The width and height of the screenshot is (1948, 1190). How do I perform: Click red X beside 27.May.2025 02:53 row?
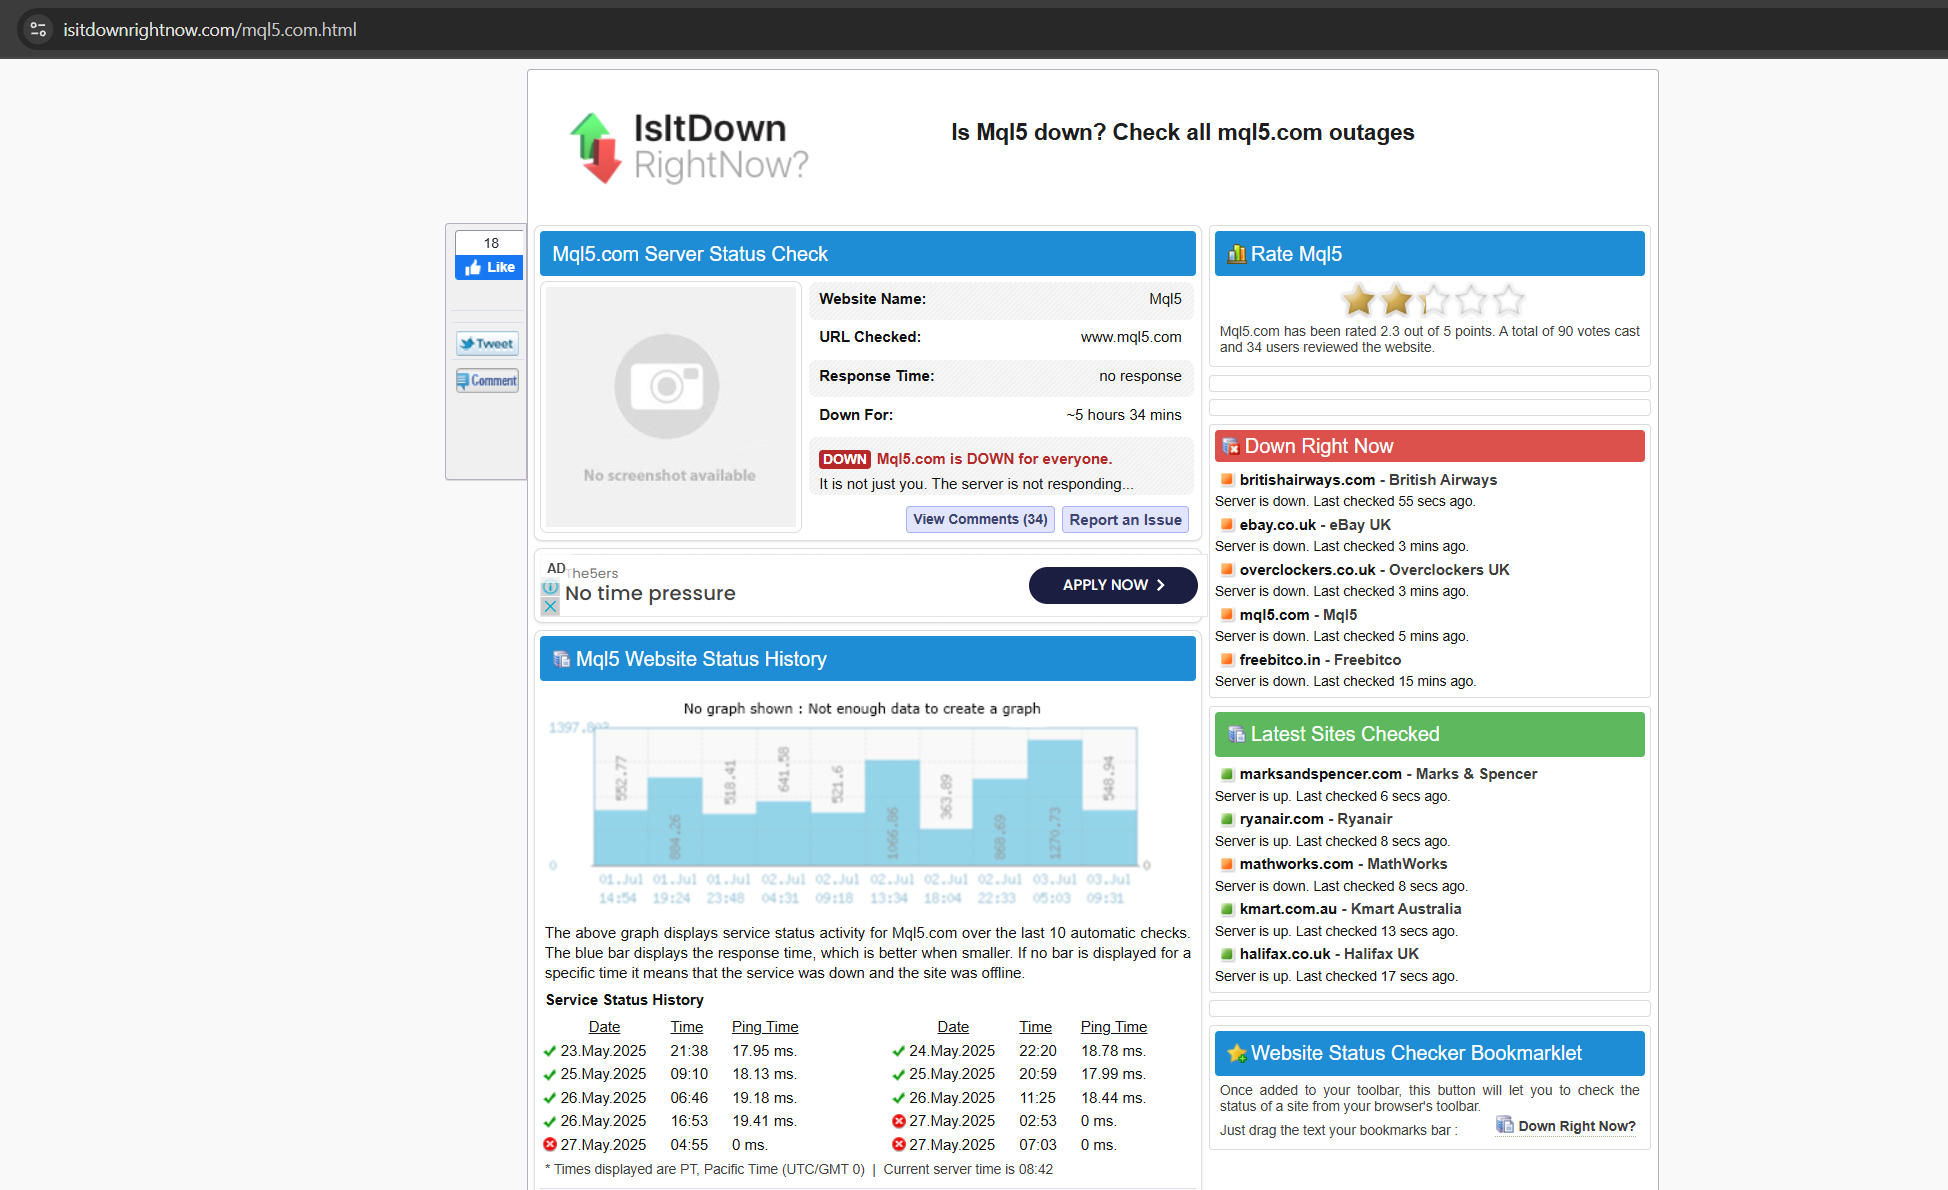pos(898,1121)
